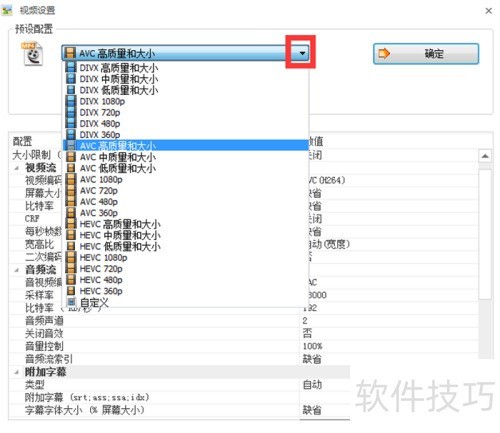The width and height of the screenshot is (500, 433).
Task: Choose AVC 480p preset
Action: coord(186,202)
